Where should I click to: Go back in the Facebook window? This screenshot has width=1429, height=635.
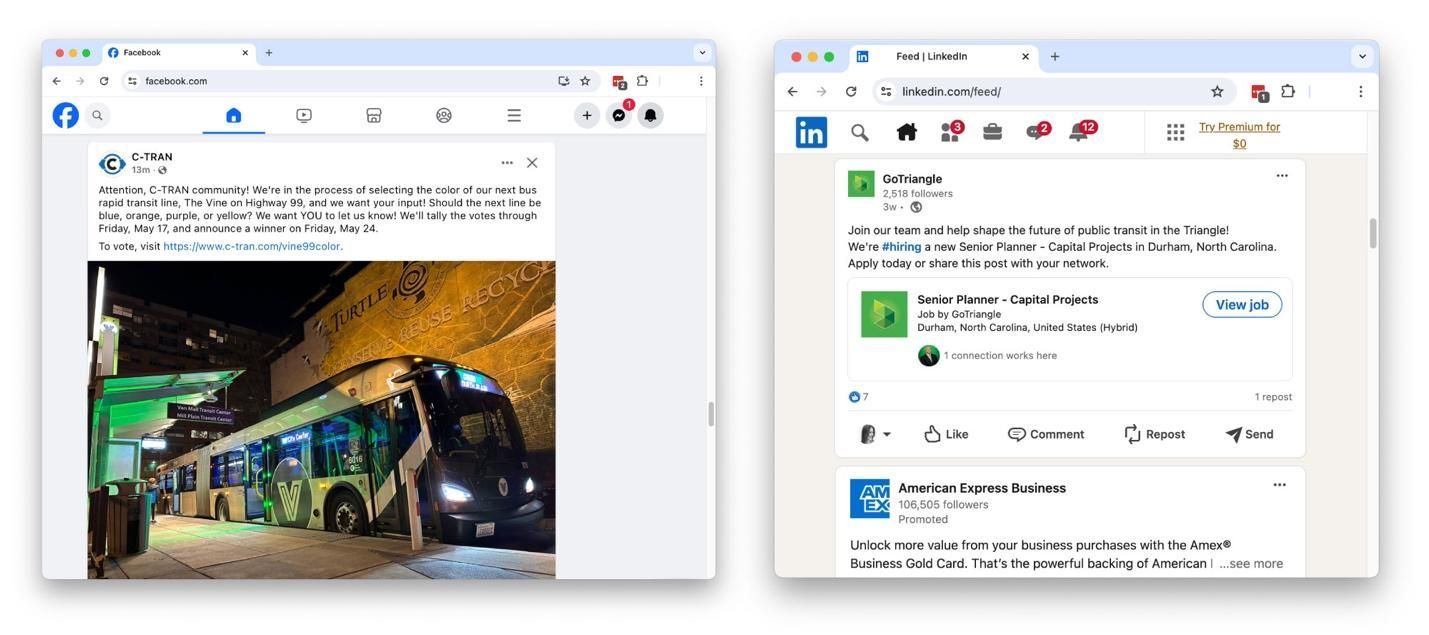point(57,81)
